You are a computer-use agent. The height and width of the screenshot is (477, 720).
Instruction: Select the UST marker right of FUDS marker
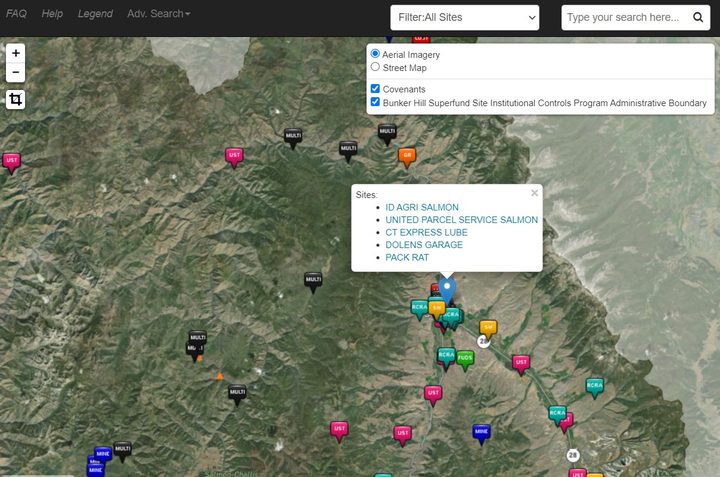pyautogui.click(x=521, y=365)
